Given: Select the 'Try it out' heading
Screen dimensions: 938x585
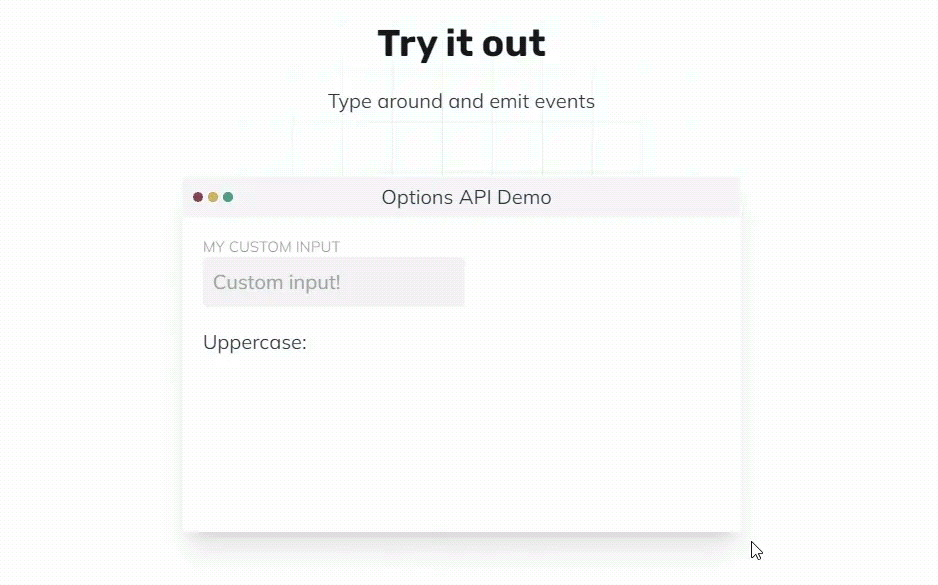Looking at the screenshot, I should click(x=461, y=43).
